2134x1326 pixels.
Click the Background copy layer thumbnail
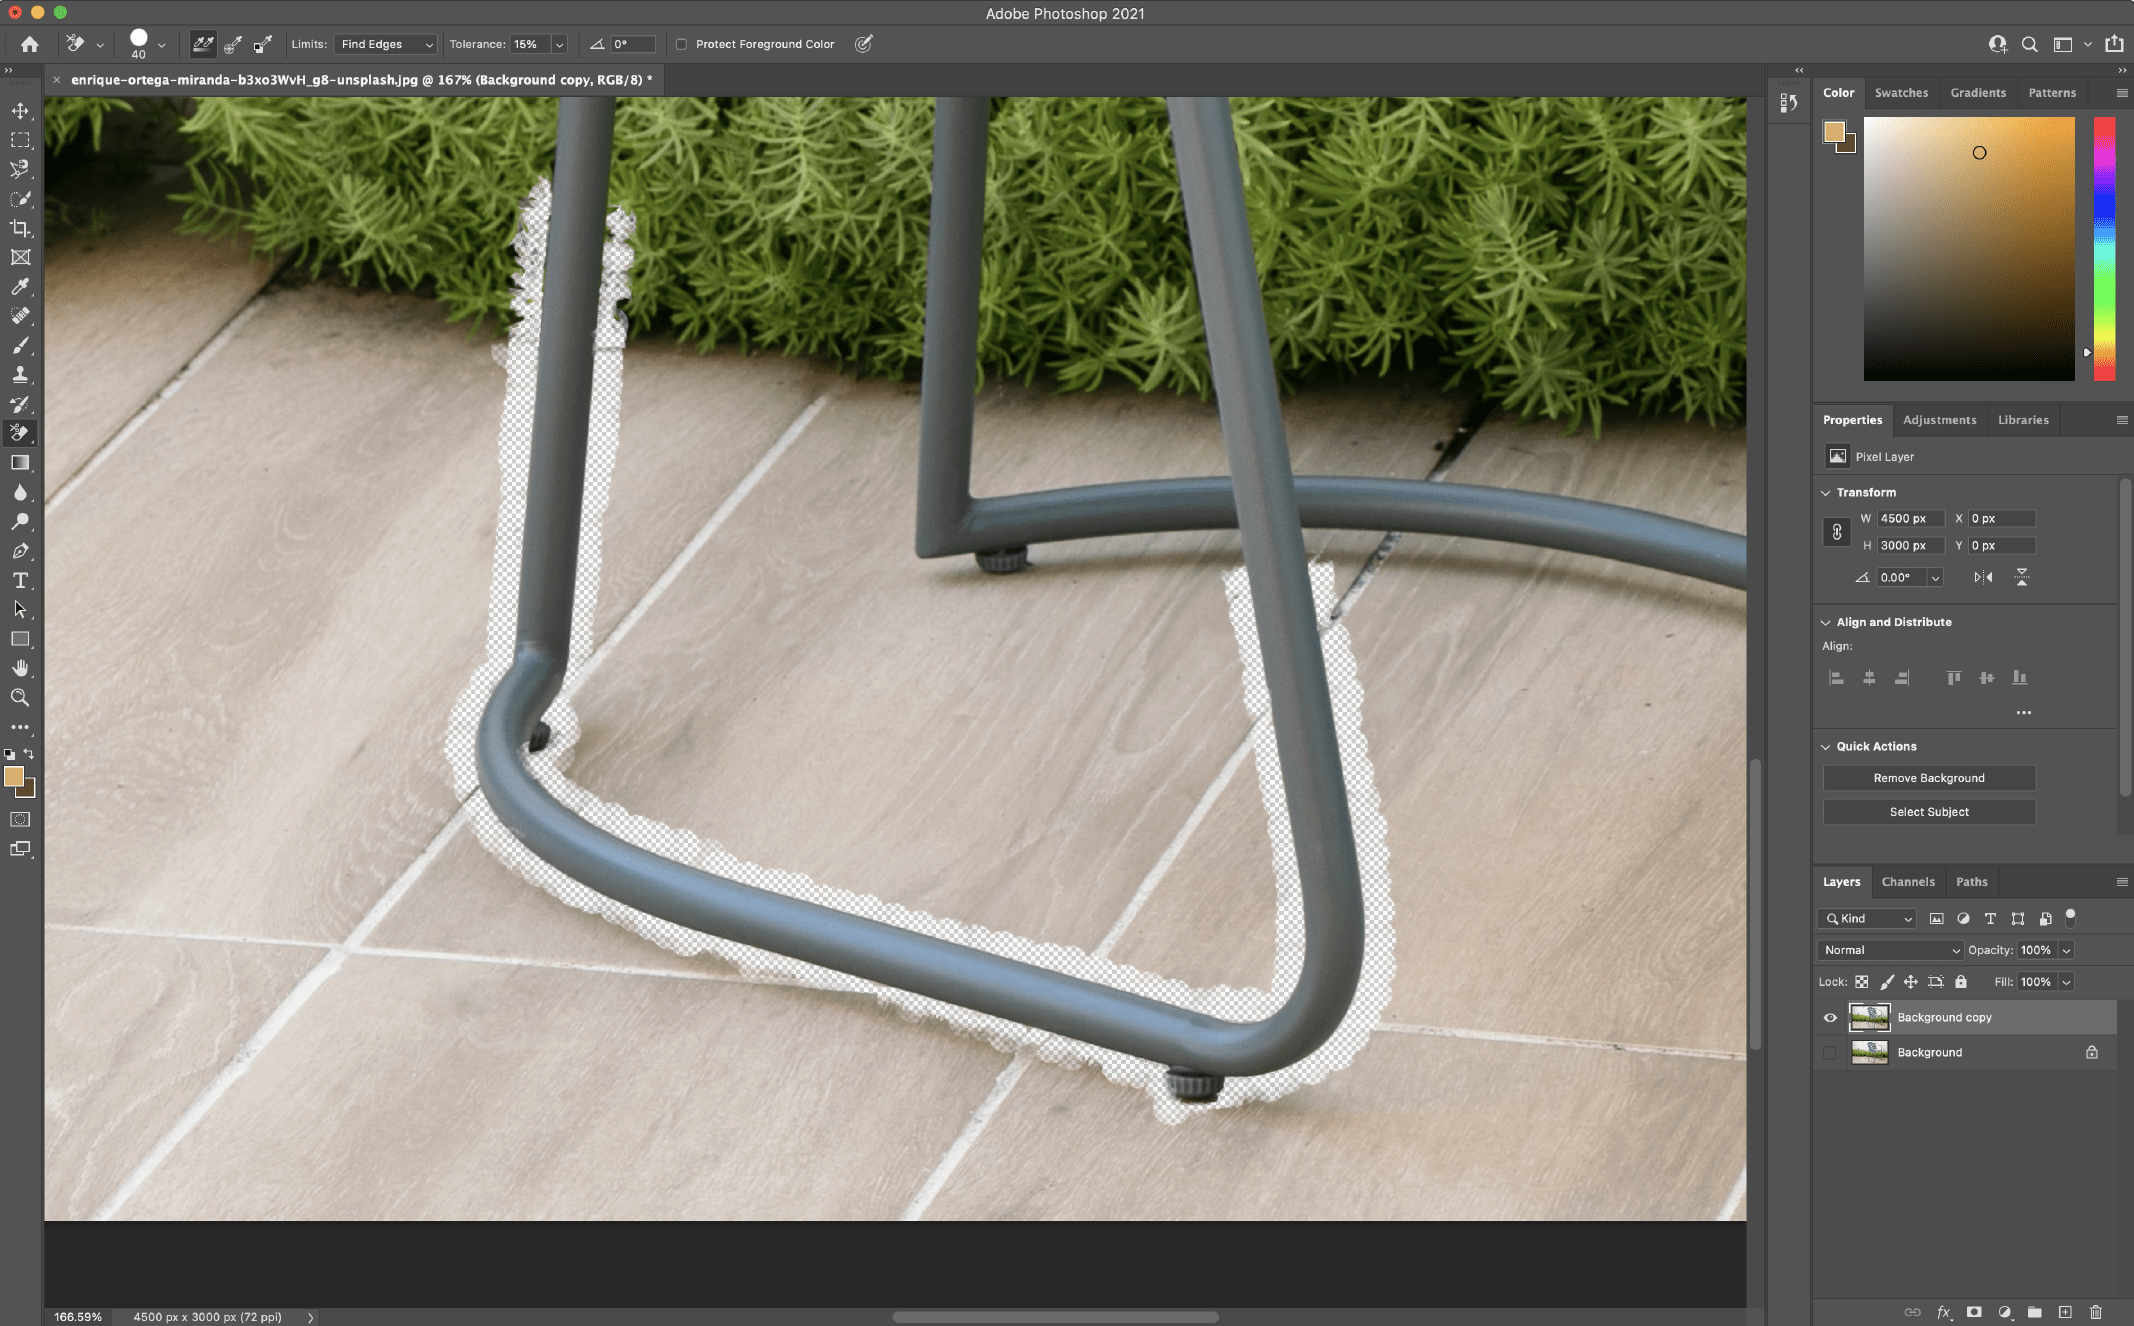click(x=1868, y=1016)
